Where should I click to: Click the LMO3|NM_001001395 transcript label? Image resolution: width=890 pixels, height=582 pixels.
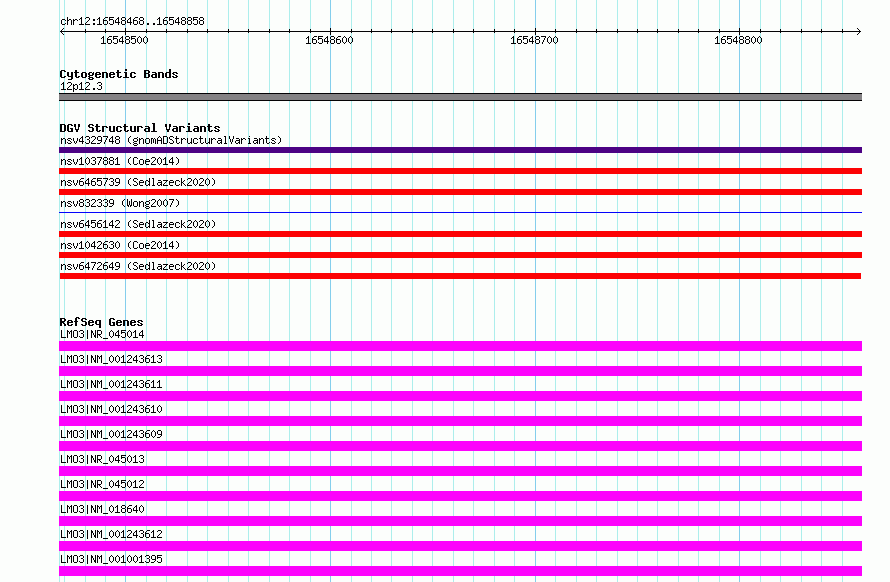pyautogui.click(x=111, y=559)
